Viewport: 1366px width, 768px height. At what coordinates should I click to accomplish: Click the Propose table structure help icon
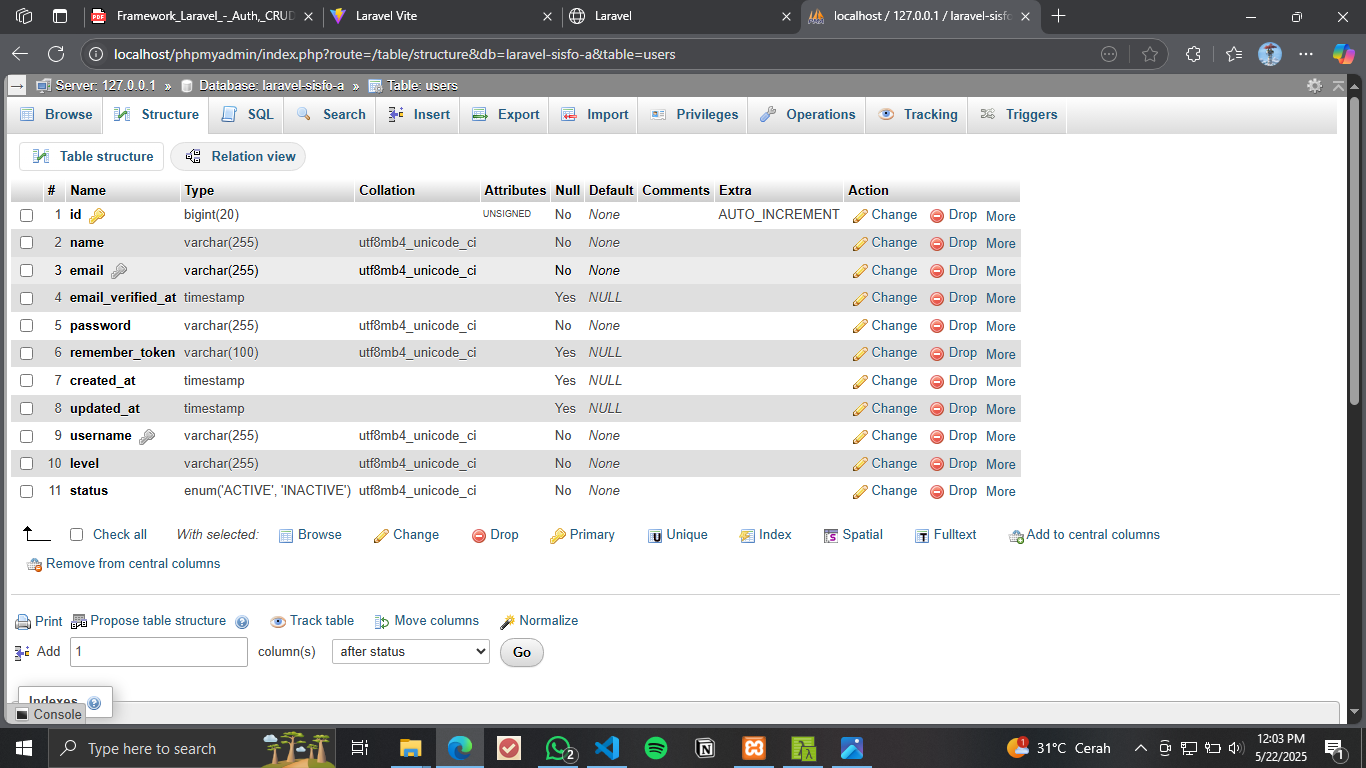(x=241, y=622)
